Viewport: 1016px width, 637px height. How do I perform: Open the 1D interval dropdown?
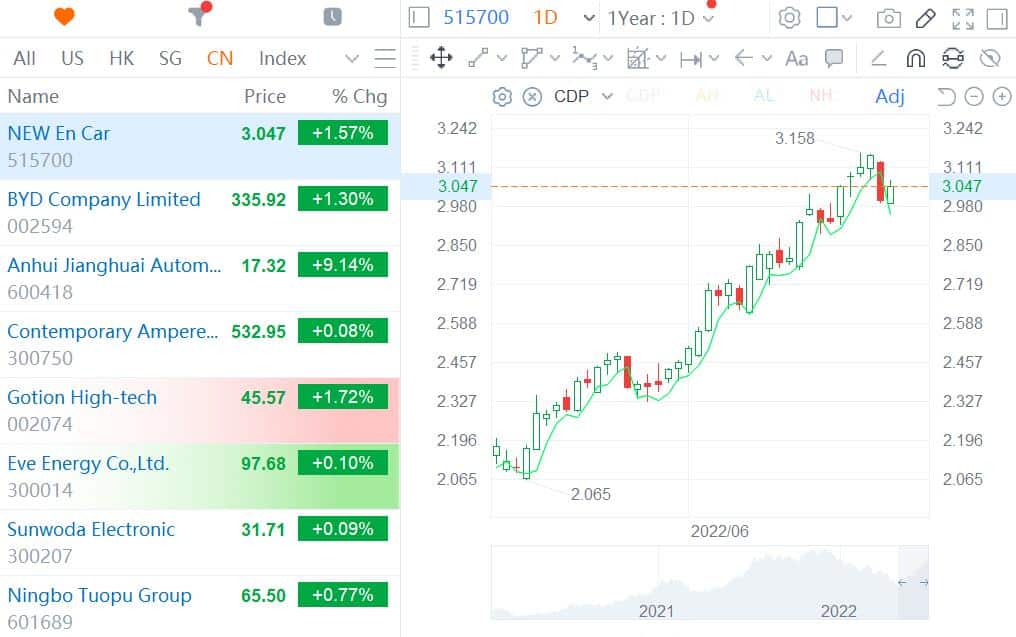560,18
